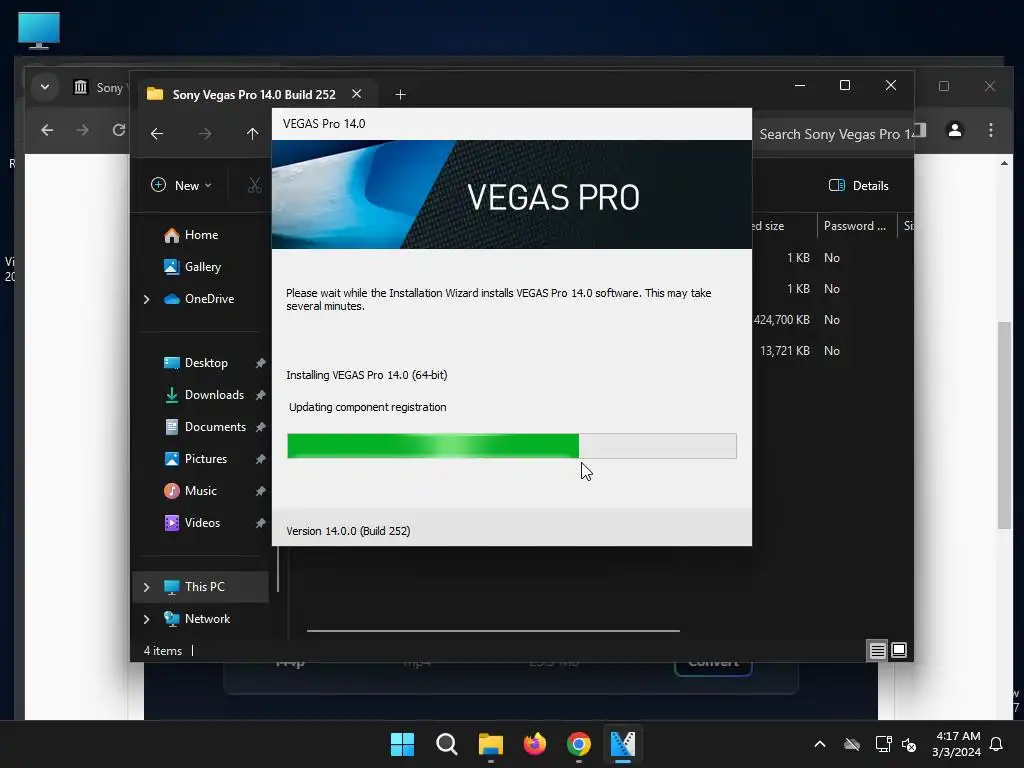Open the Windows Start menu

(402, 744)
